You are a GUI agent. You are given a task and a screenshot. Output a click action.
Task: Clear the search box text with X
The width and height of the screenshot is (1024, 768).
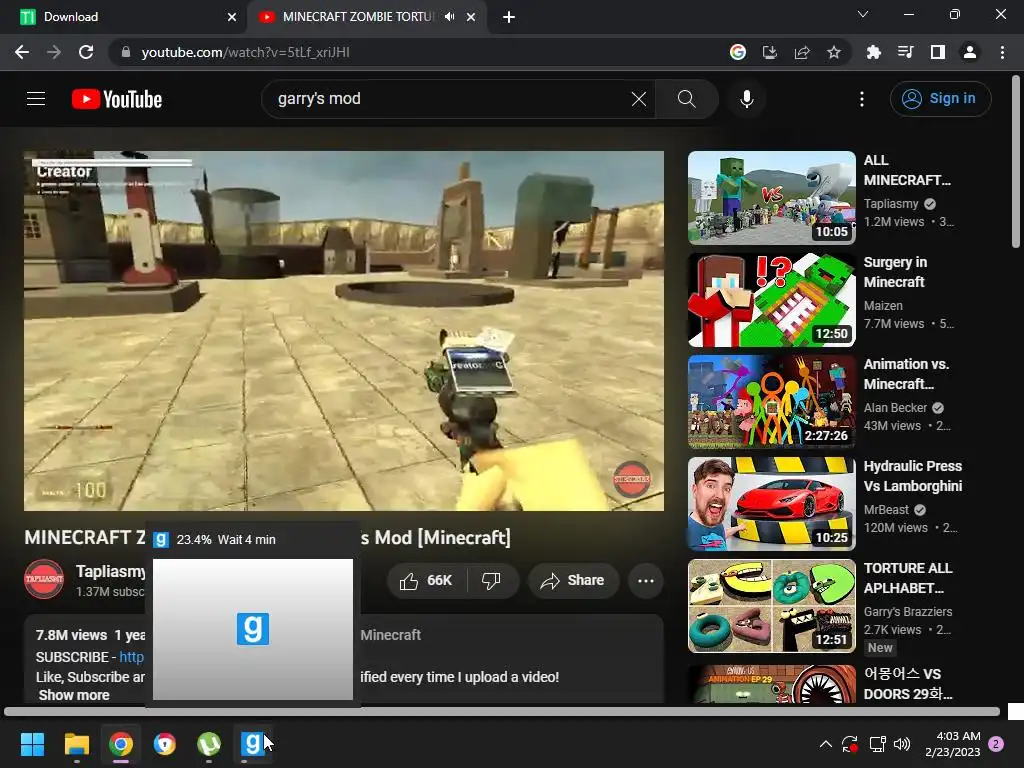click(x=639, y=99)
